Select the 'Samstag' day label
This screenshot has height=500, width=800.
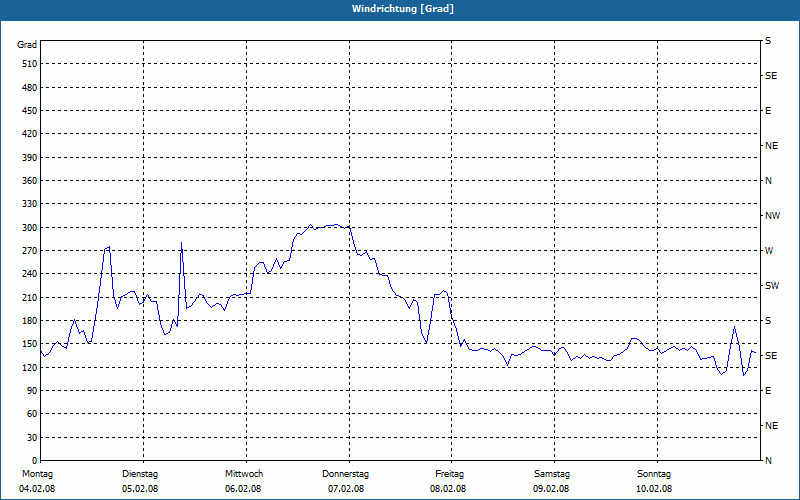click(x=552, y=474)
